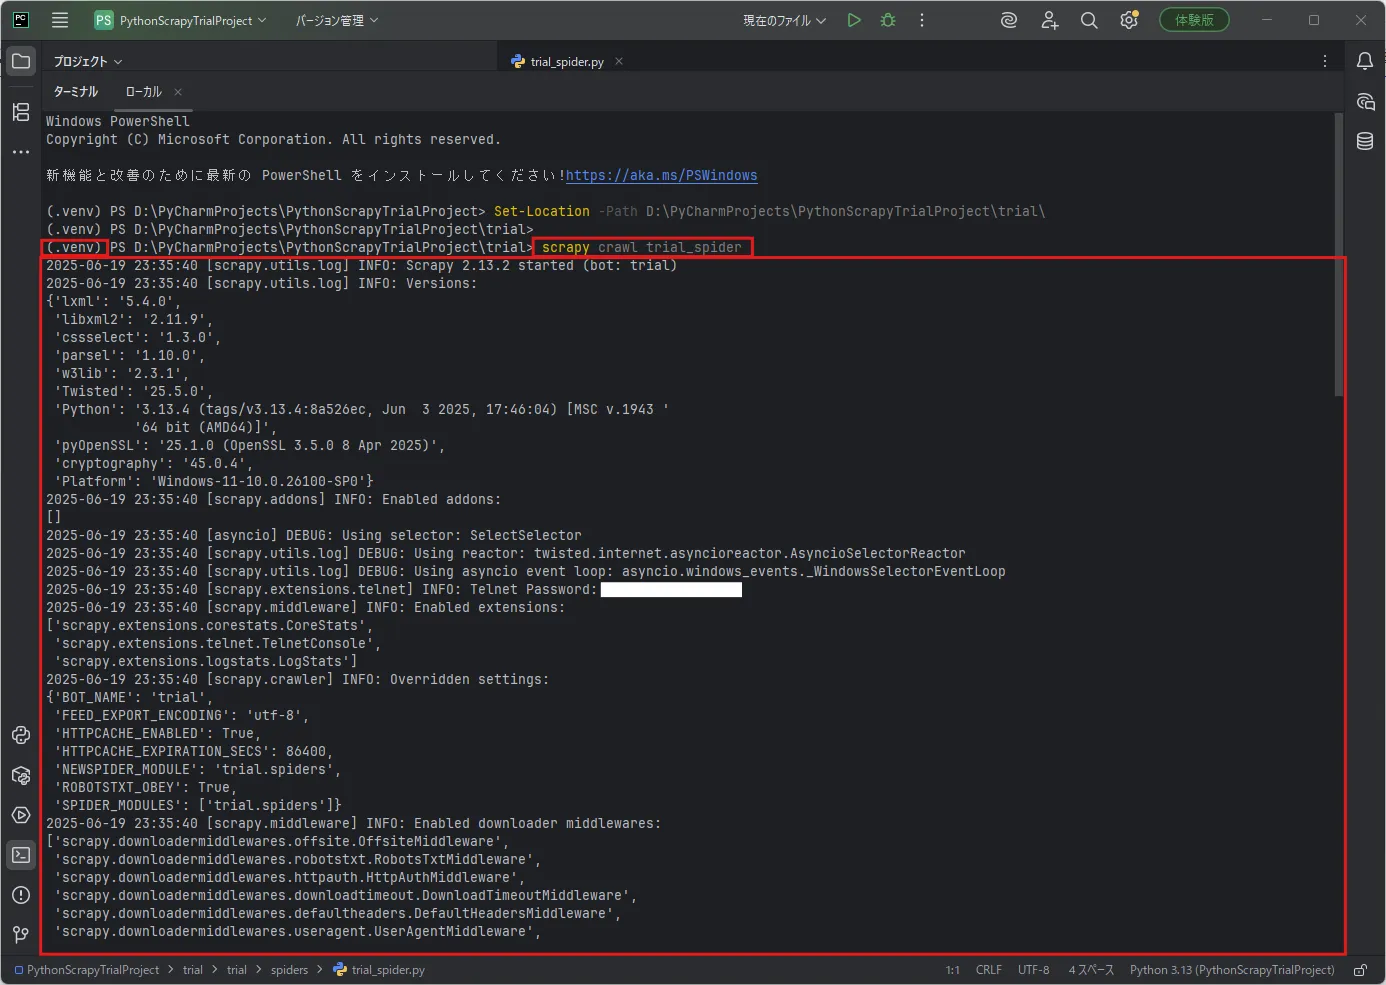Open the Project tool window folder icon
Viewport: 1386px width, 985px height.
point(21,61)
